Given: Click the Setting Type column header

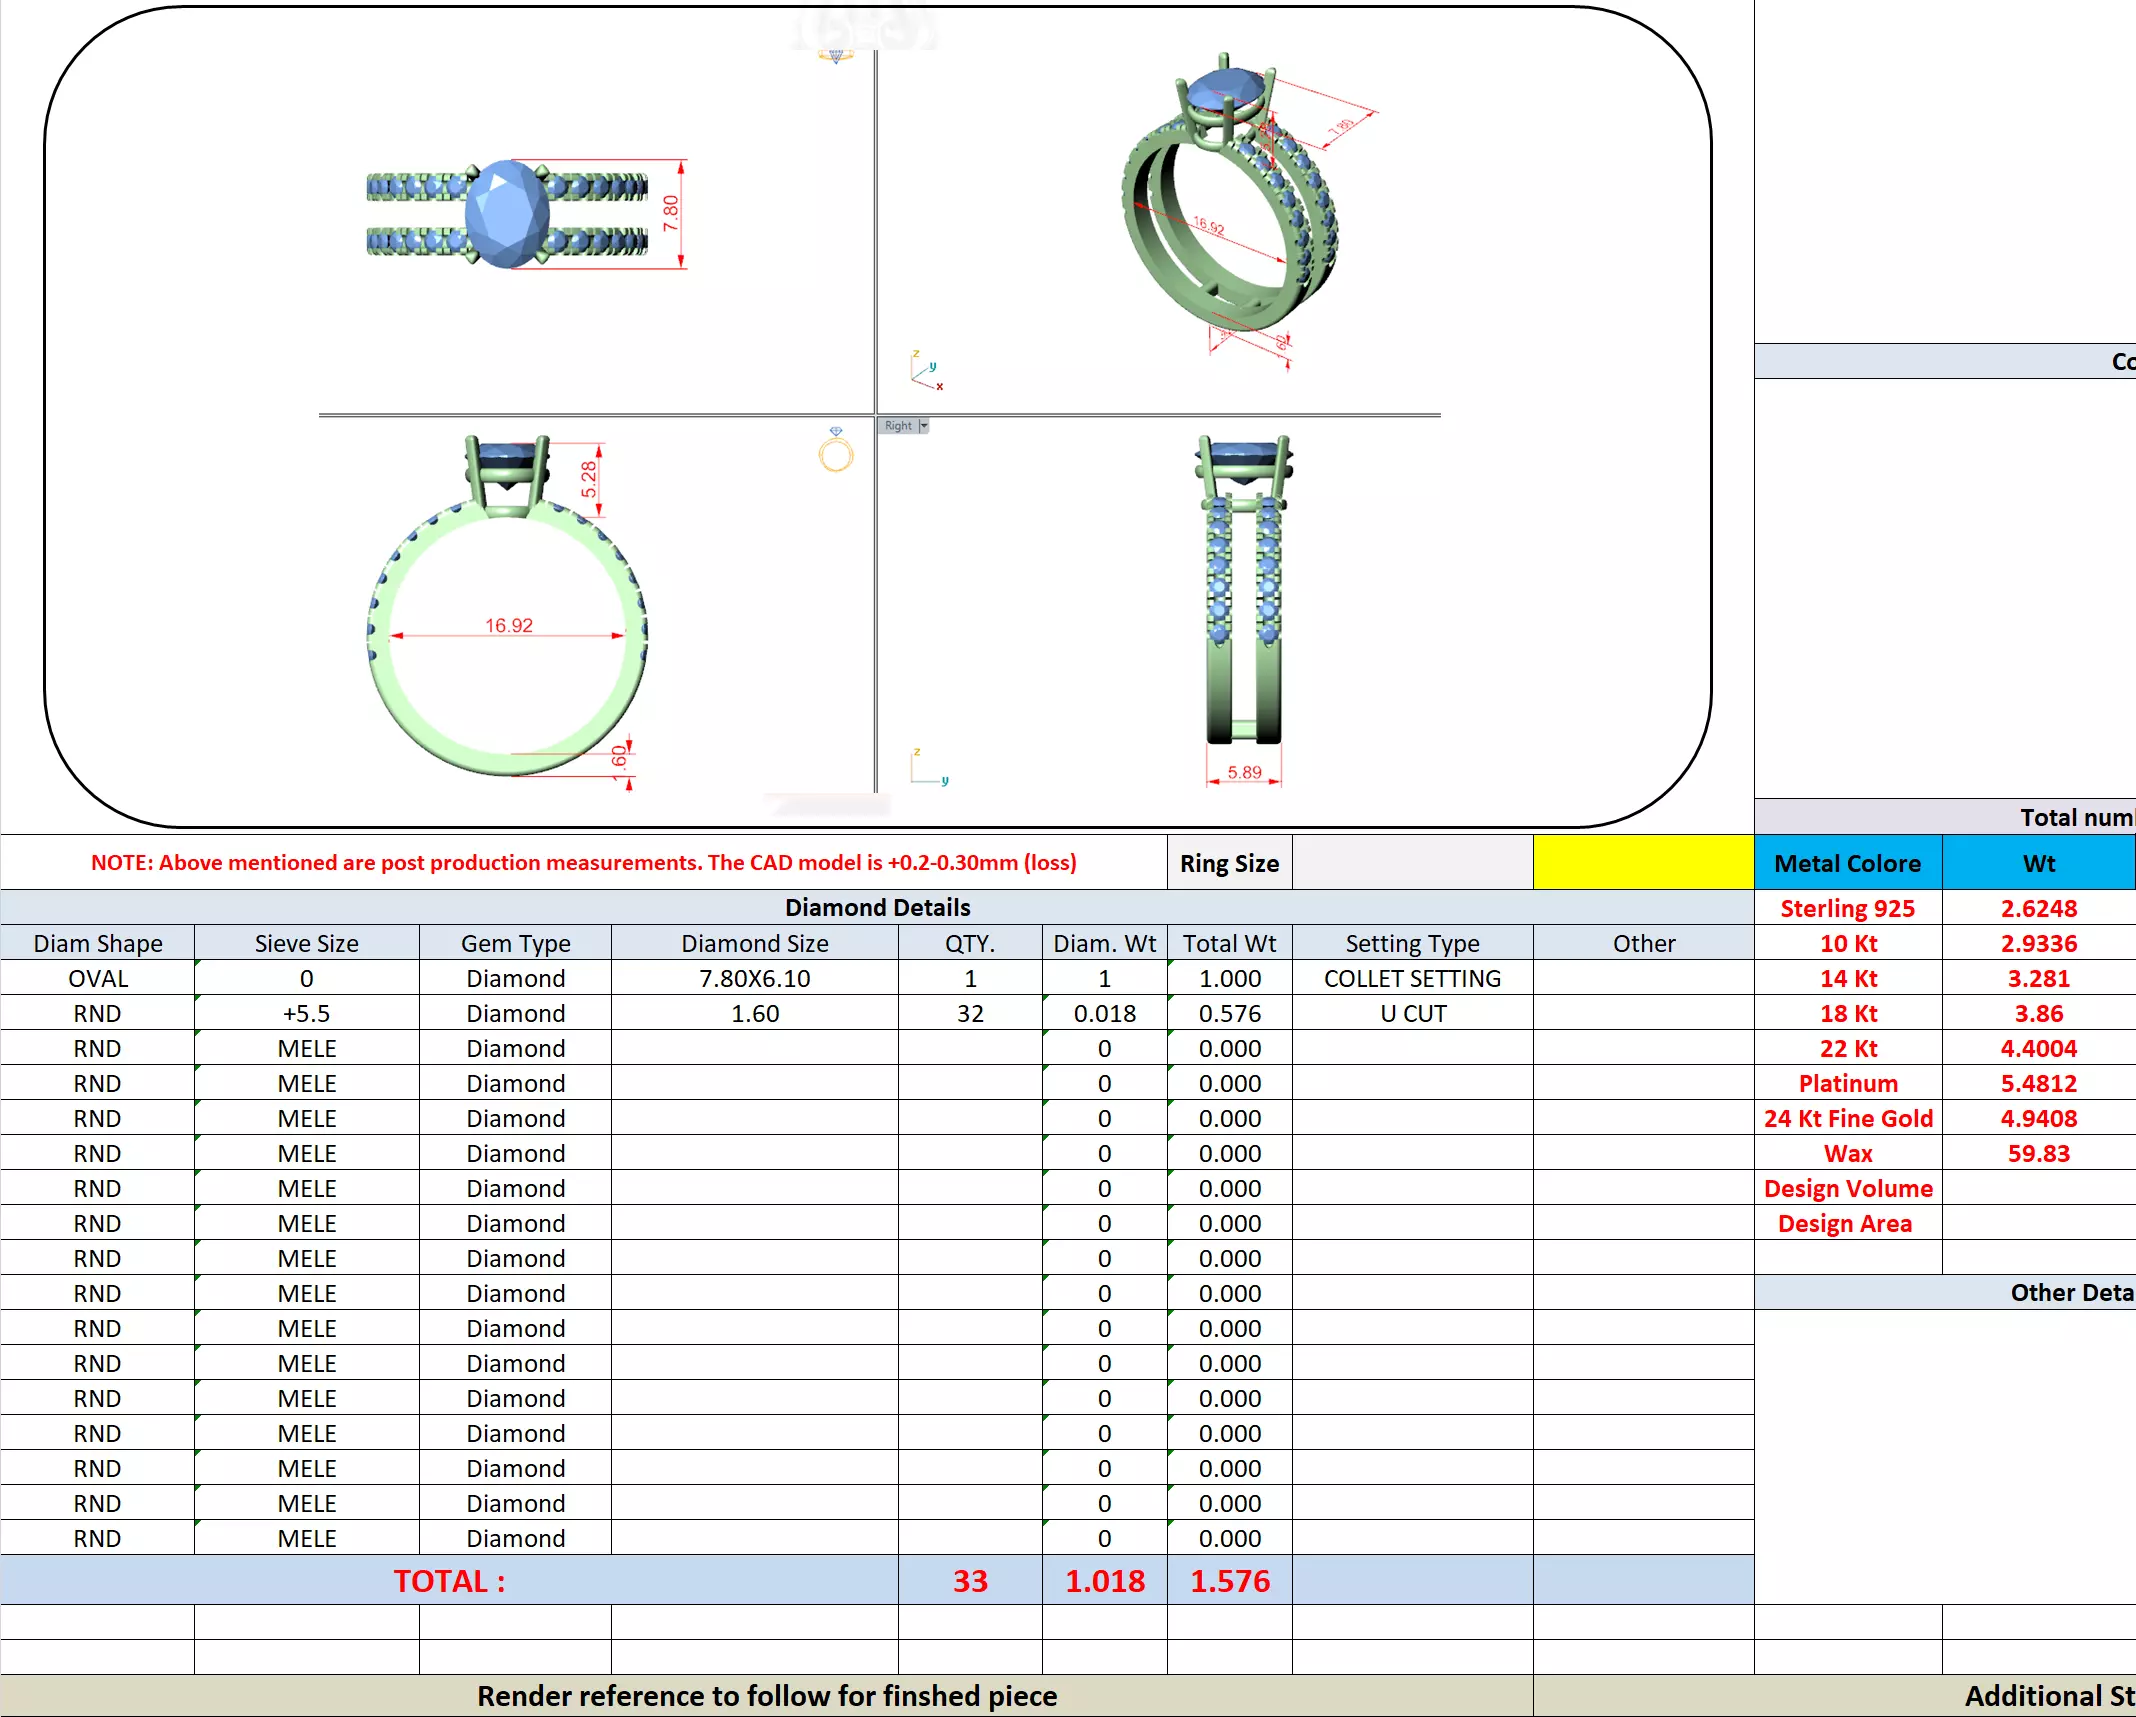Looking at the screenshot, I should point(1412,943).
